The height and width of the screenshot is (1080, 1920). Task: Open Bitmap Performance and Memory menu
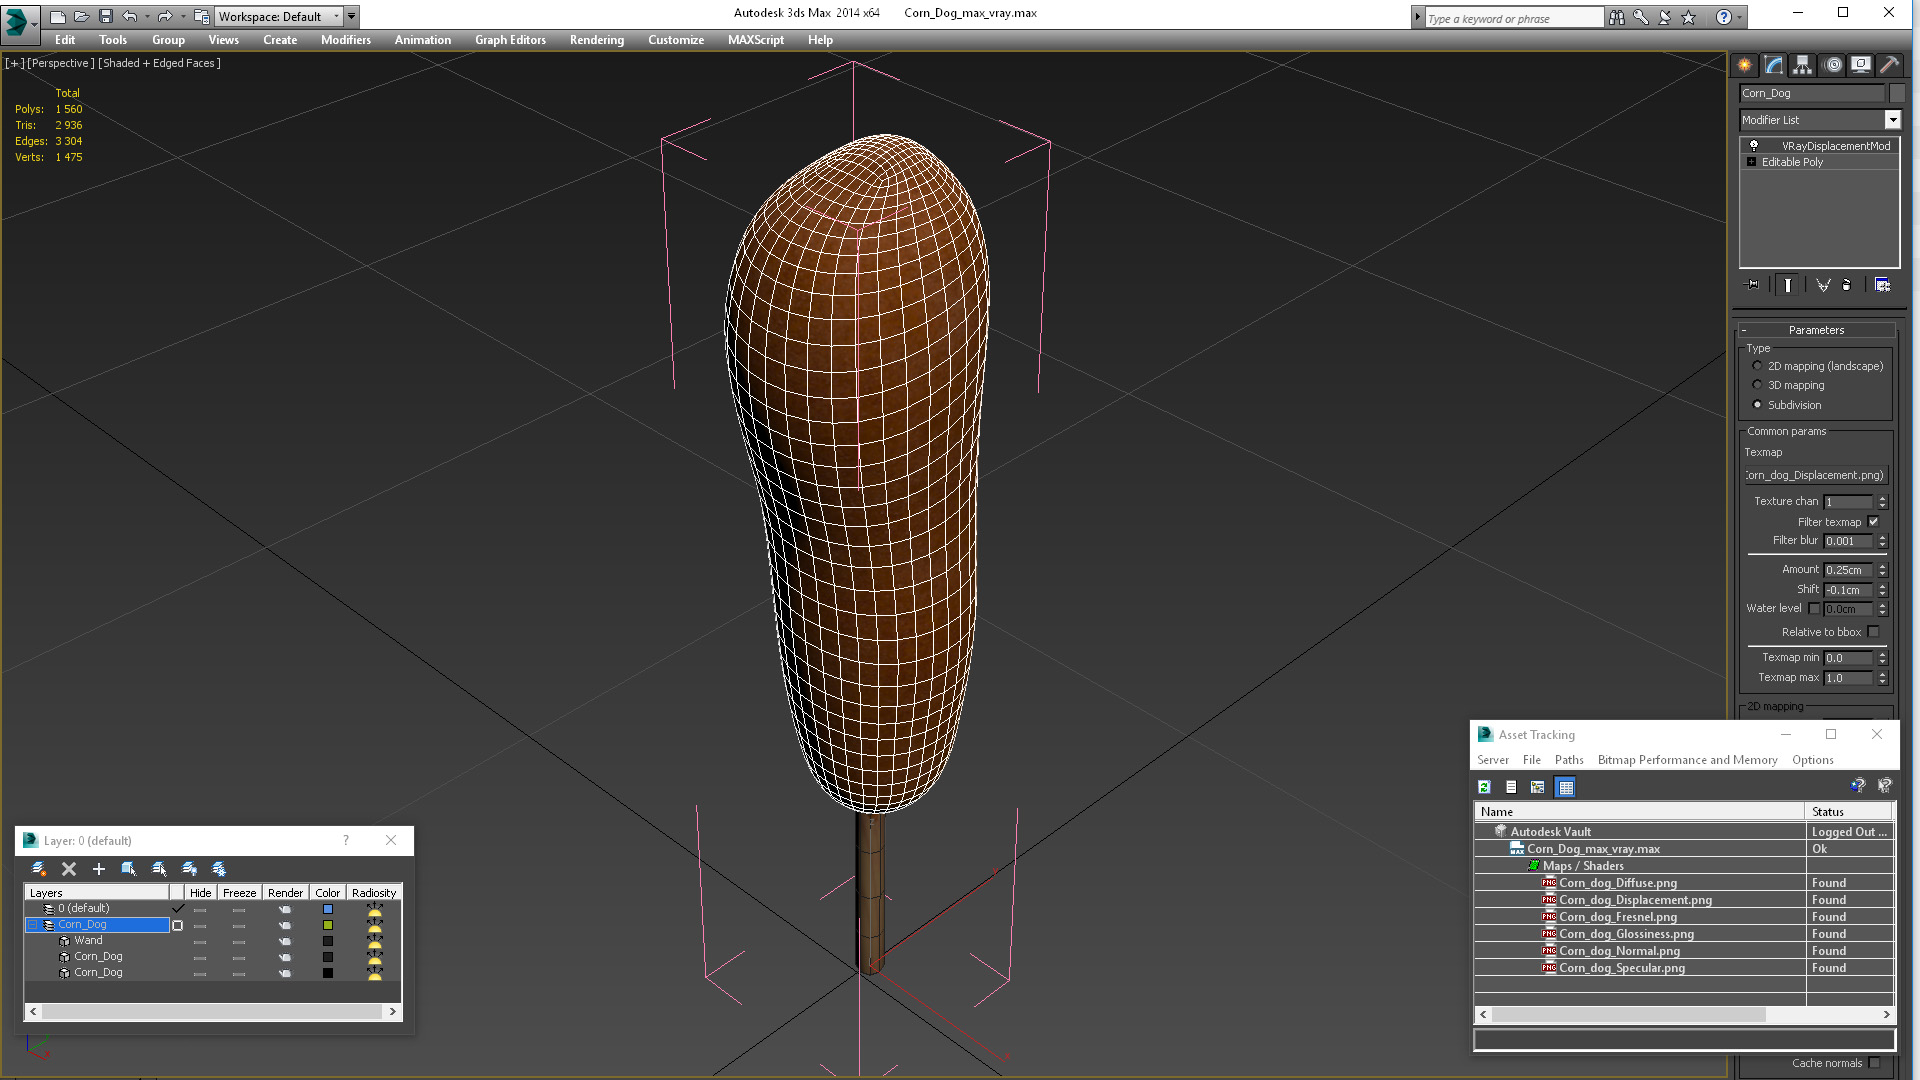[x=1687, y=760]
